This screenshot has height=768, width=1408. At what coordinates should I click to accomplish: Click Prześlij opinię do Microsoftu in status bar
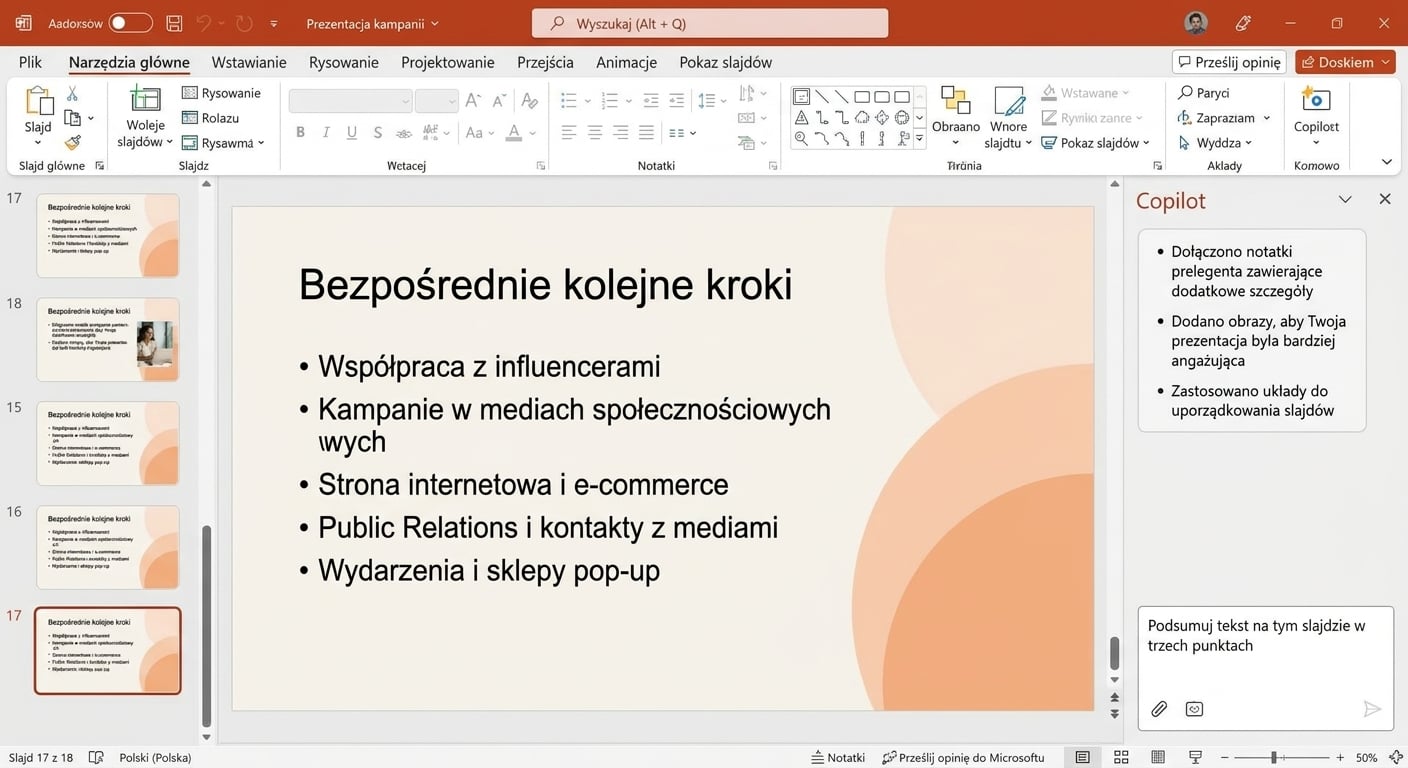pyautogui.click(x=963, y=757)
